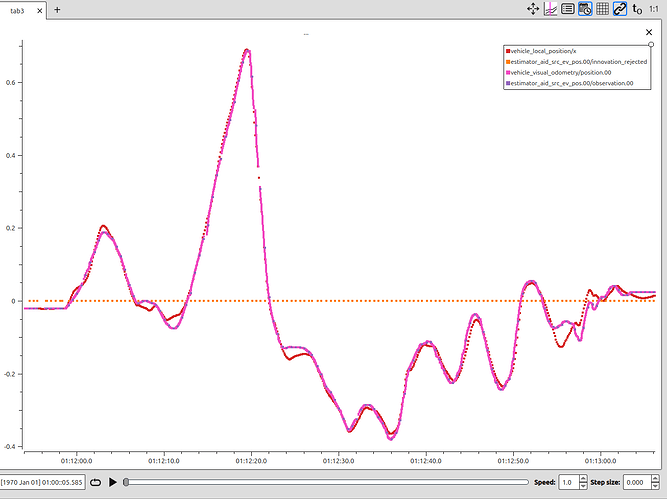Image resolution: width=667 pixels, height=499 pixels.
Task: Toggle legend visibility with the list icon
Action: (x=568, y=9)
